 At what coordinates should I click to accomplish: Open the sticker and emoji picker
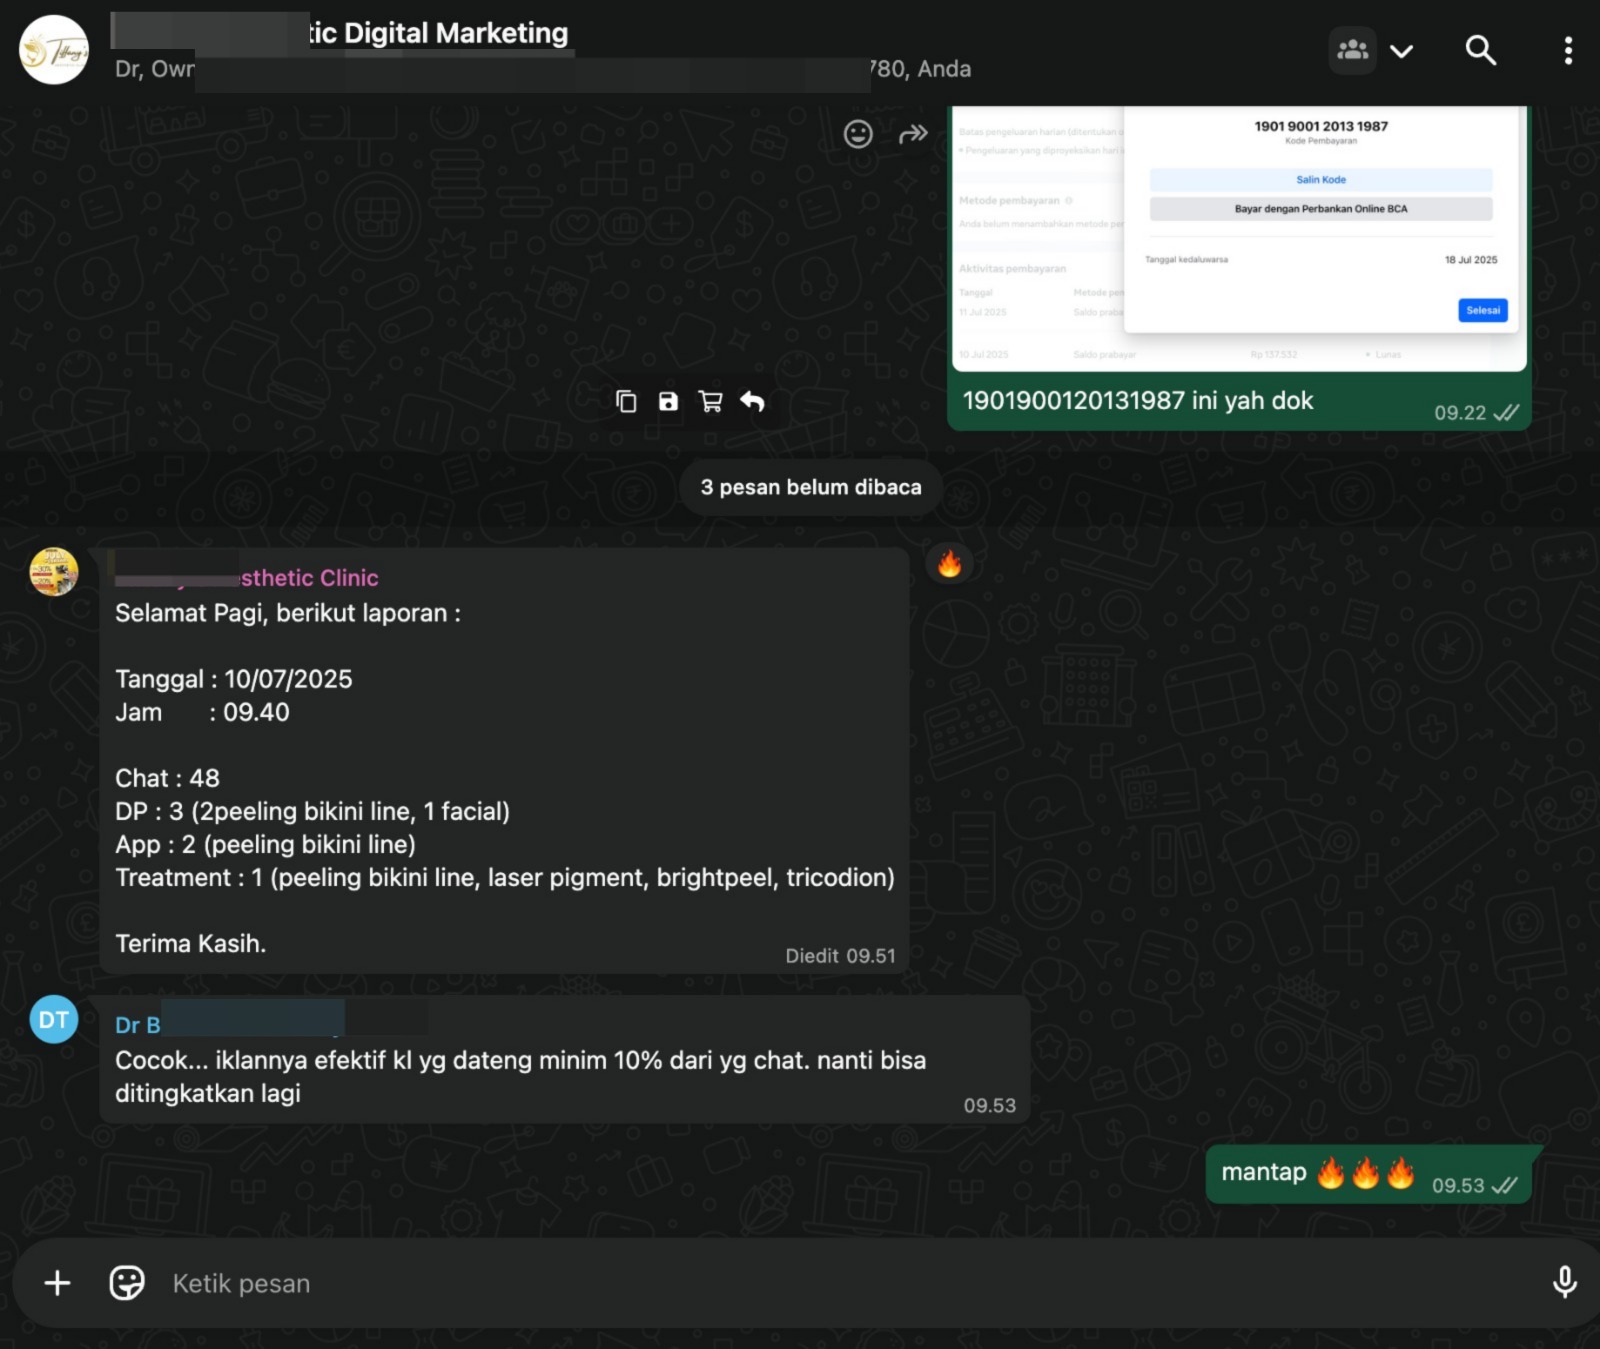pyautogui.click(x=127, y=1283)
